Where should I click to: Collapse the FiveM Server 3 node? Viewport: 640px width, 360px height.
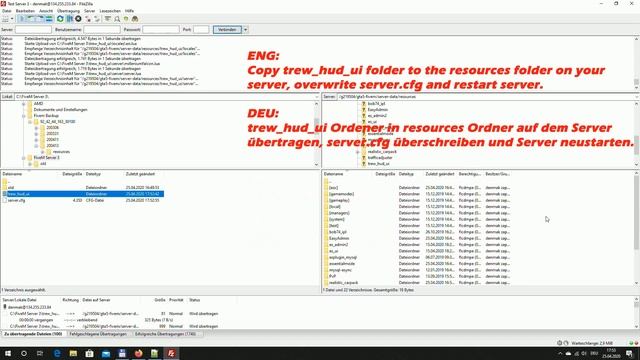[24, 158]
